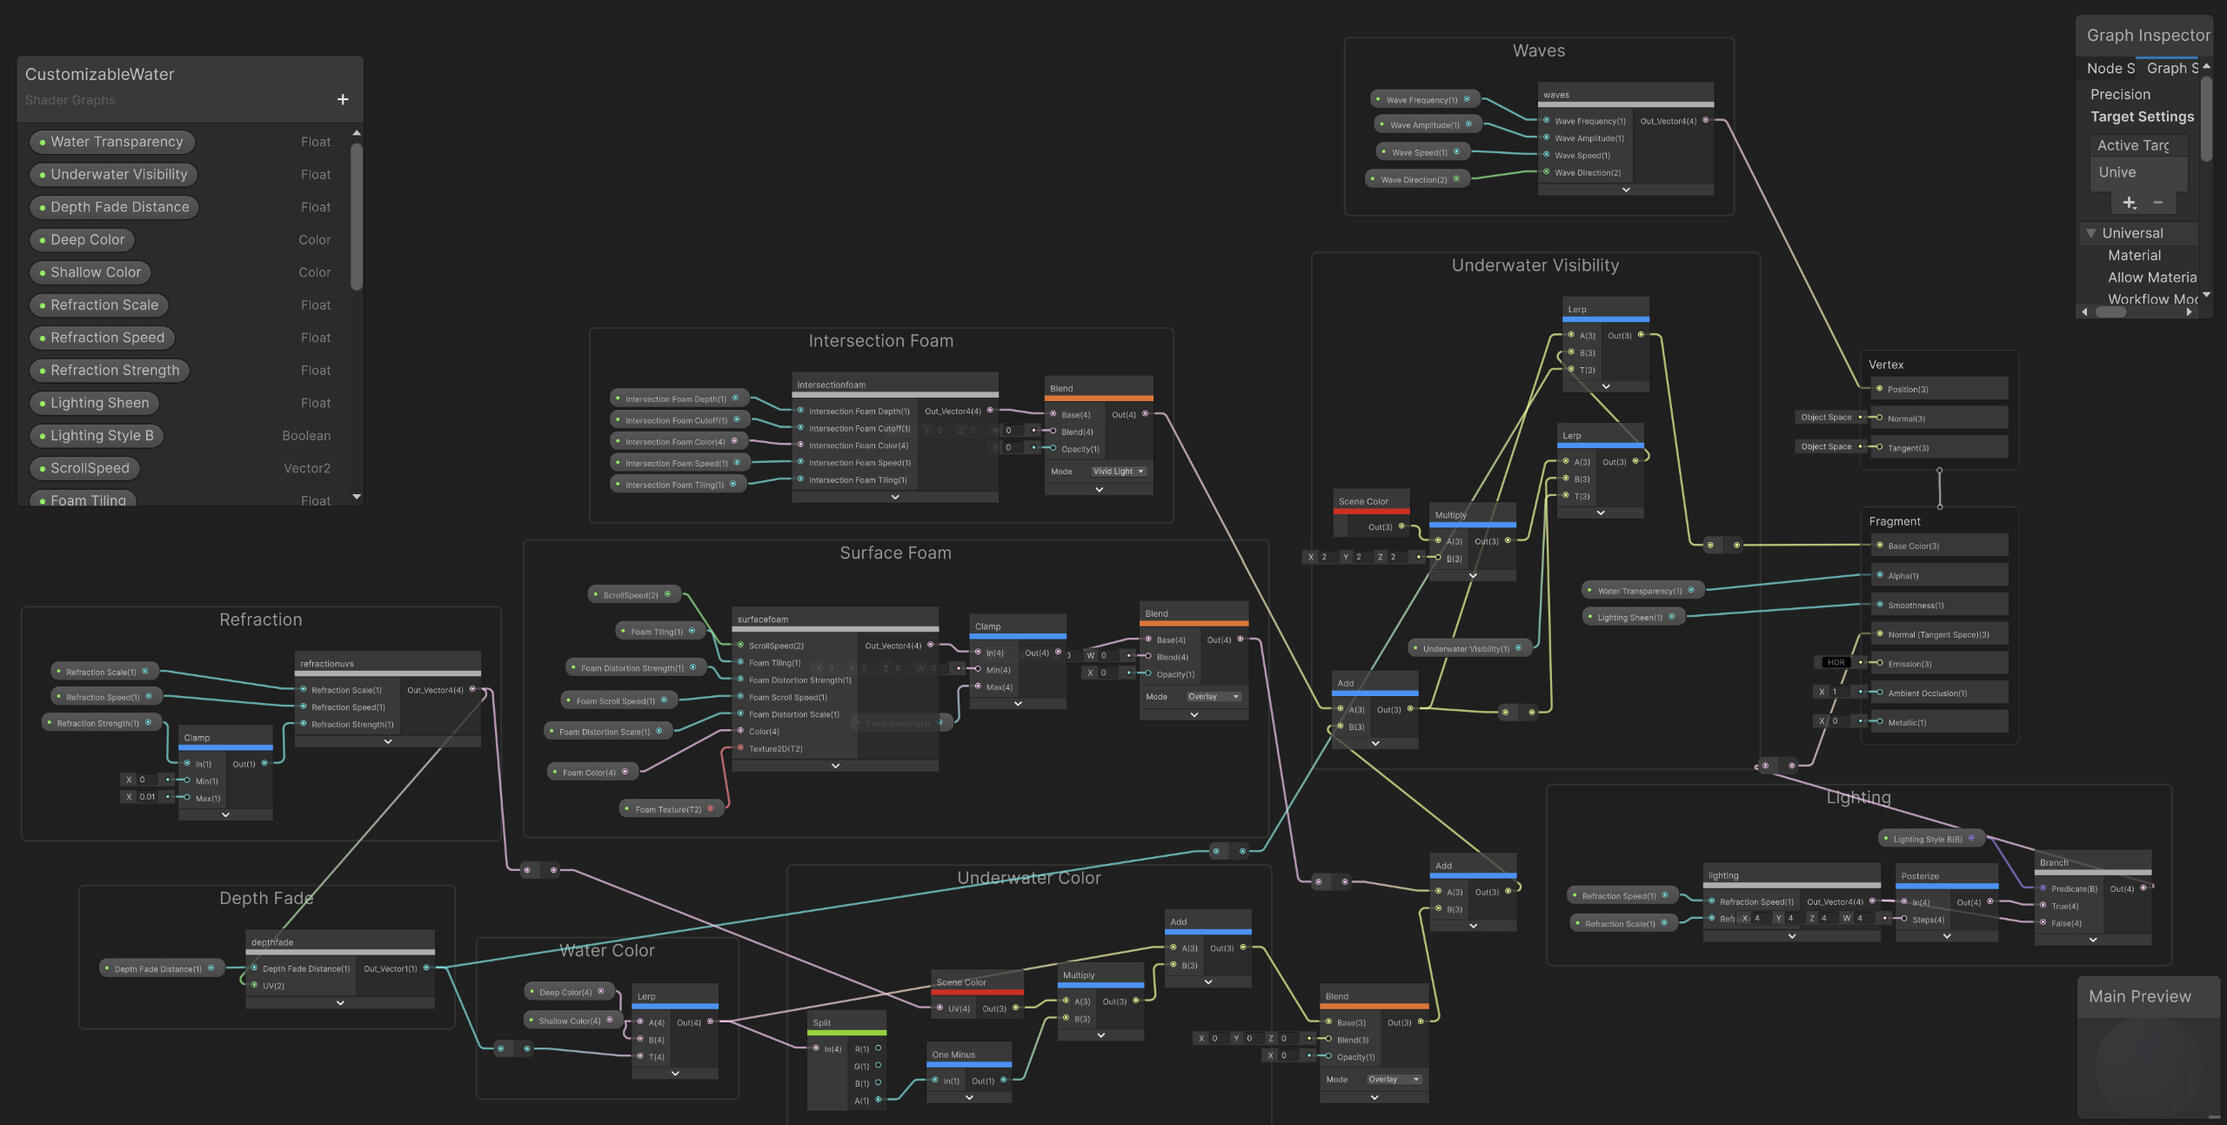The height and width of the screenshot is (1125, 2227).
Task: Collapse the waves node with its chevron
Action: tap(1626, 190)
